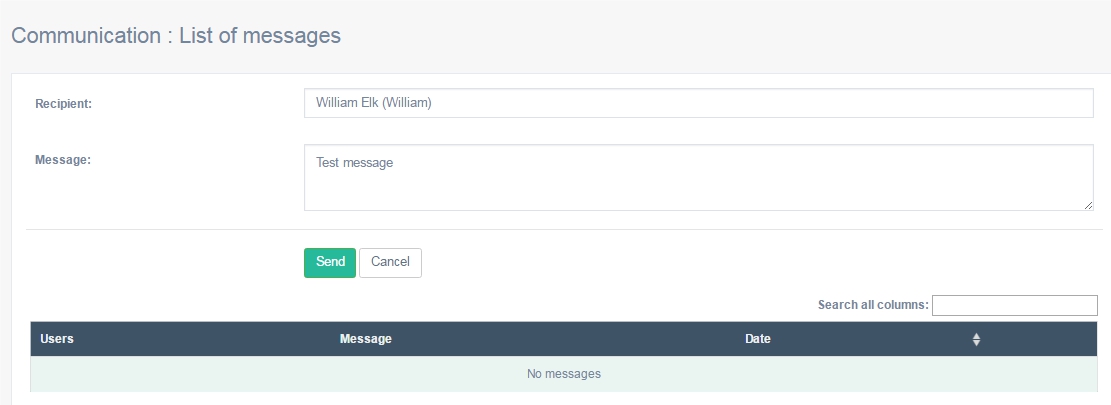Focus the Recipient input field
The height and width of the screenshot is (405, 1111).
click(699, 103)
